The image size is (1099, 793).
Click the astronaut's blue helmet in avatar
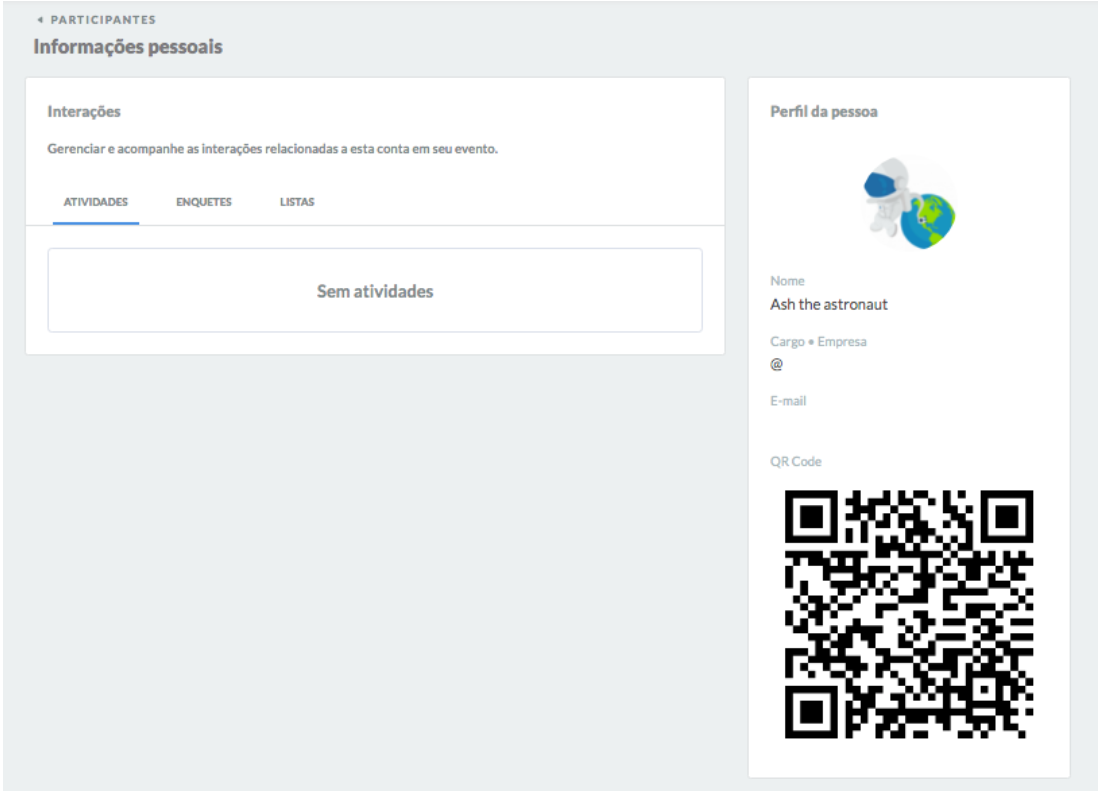[x=879, y=183]
